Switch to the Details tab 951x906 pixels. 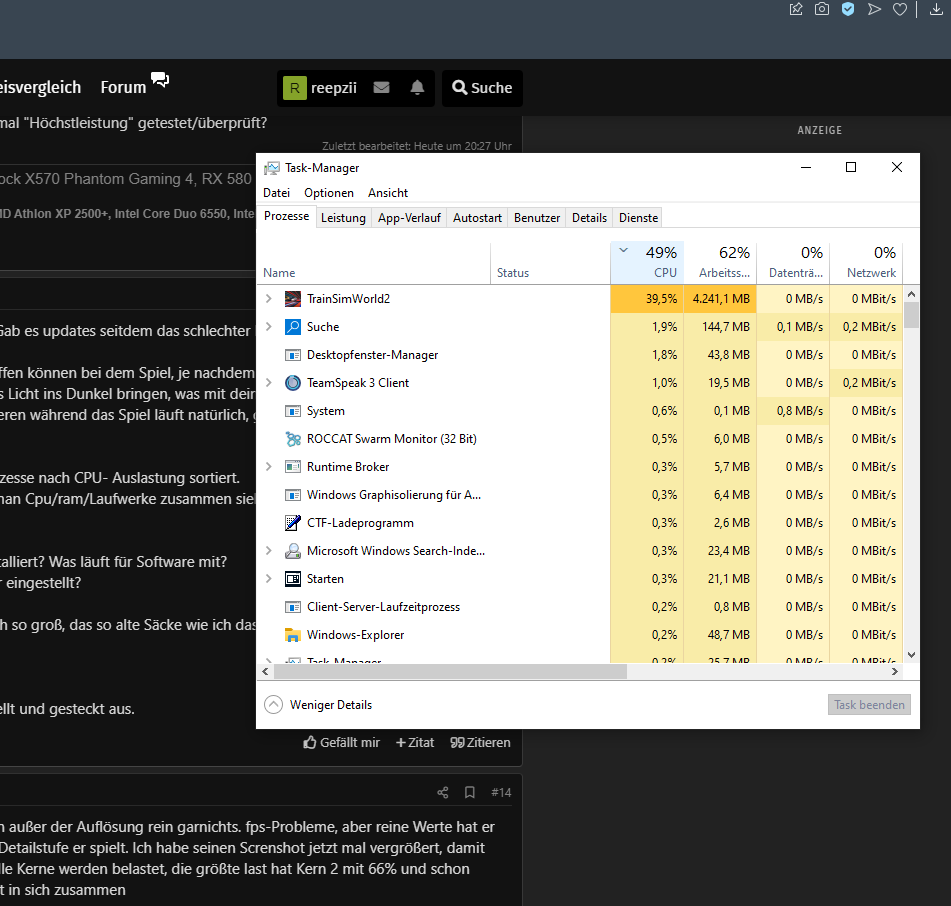590,218
